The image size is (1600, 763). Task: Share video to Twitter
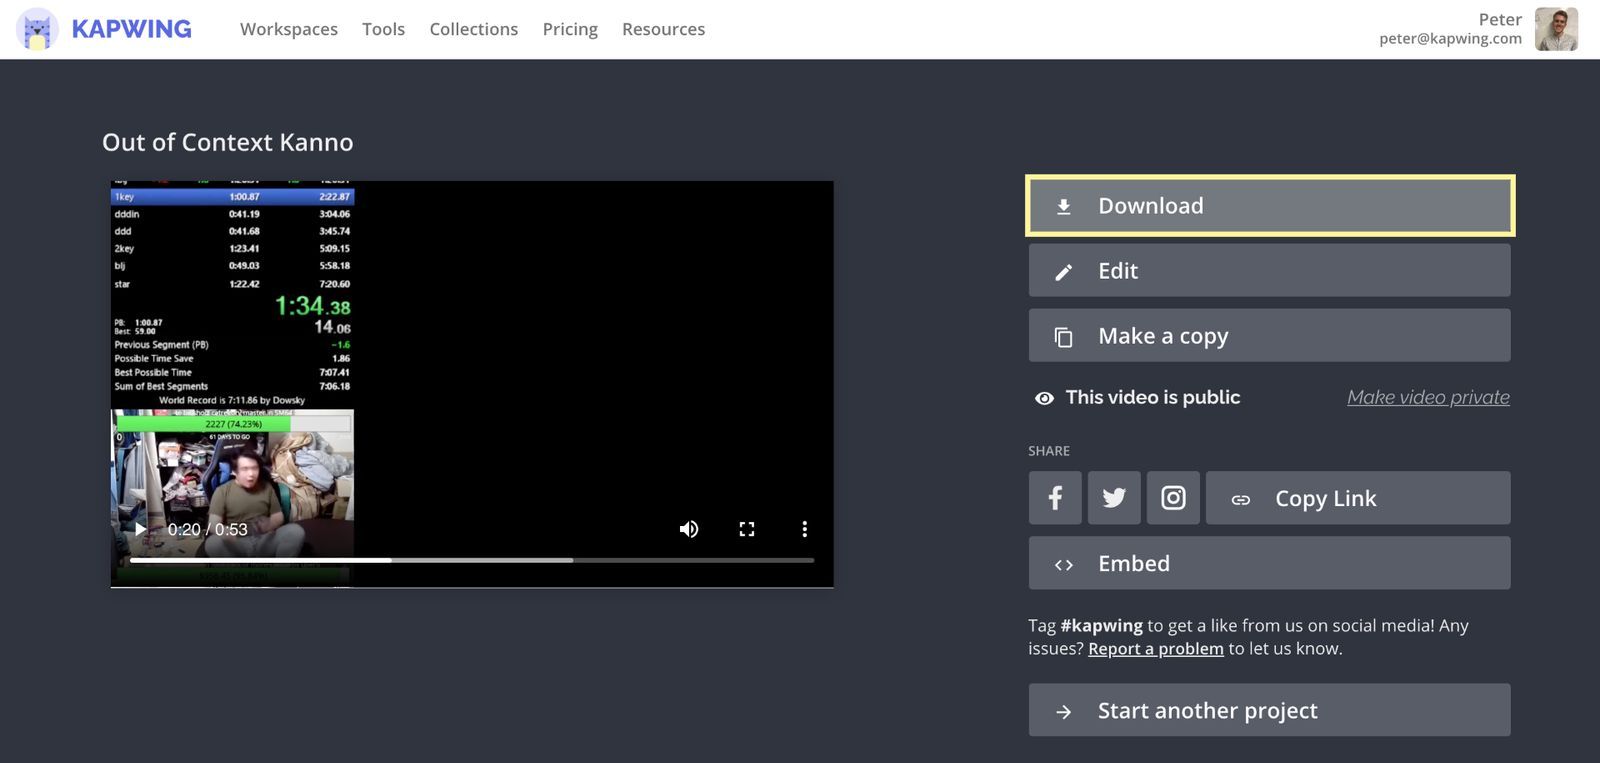(1114, 498)
